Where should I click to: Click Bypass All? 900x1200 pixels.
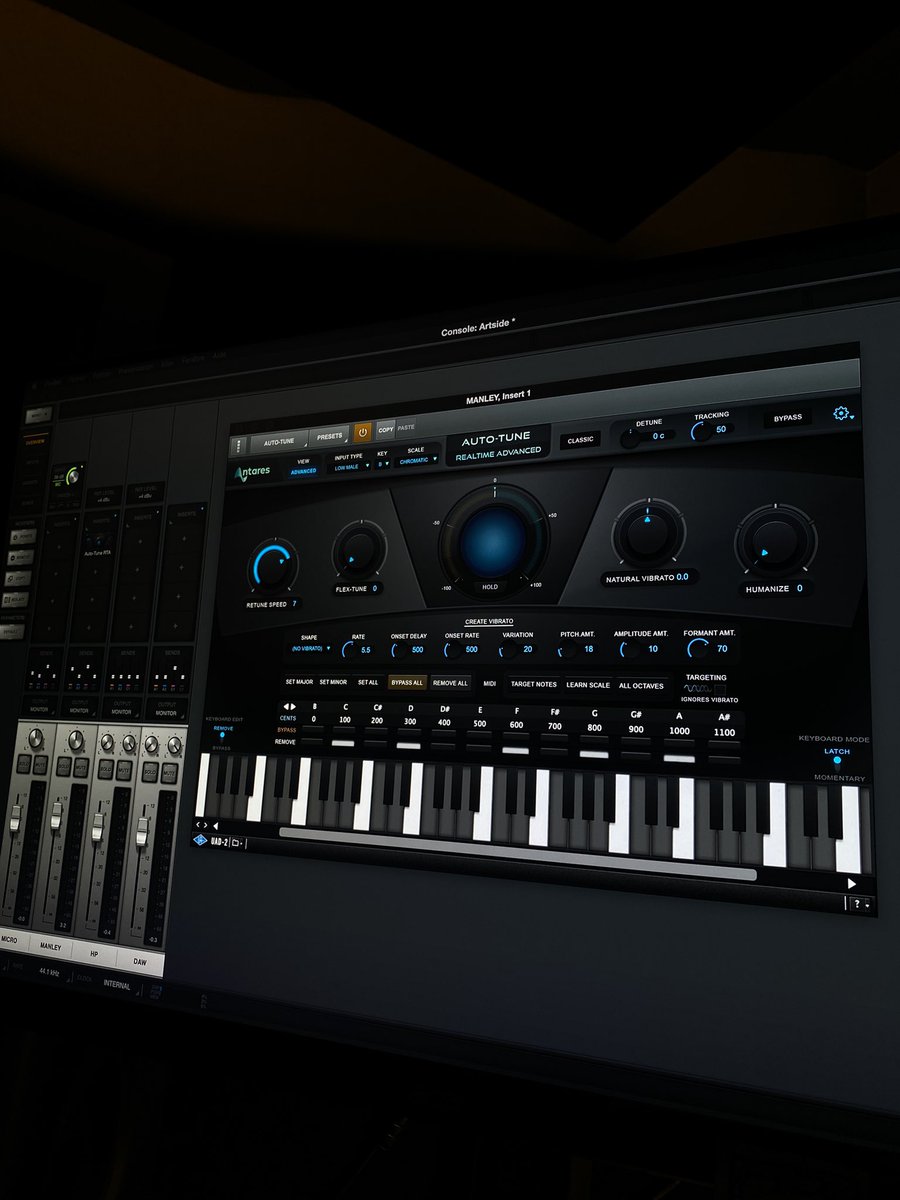pos(407,683)
